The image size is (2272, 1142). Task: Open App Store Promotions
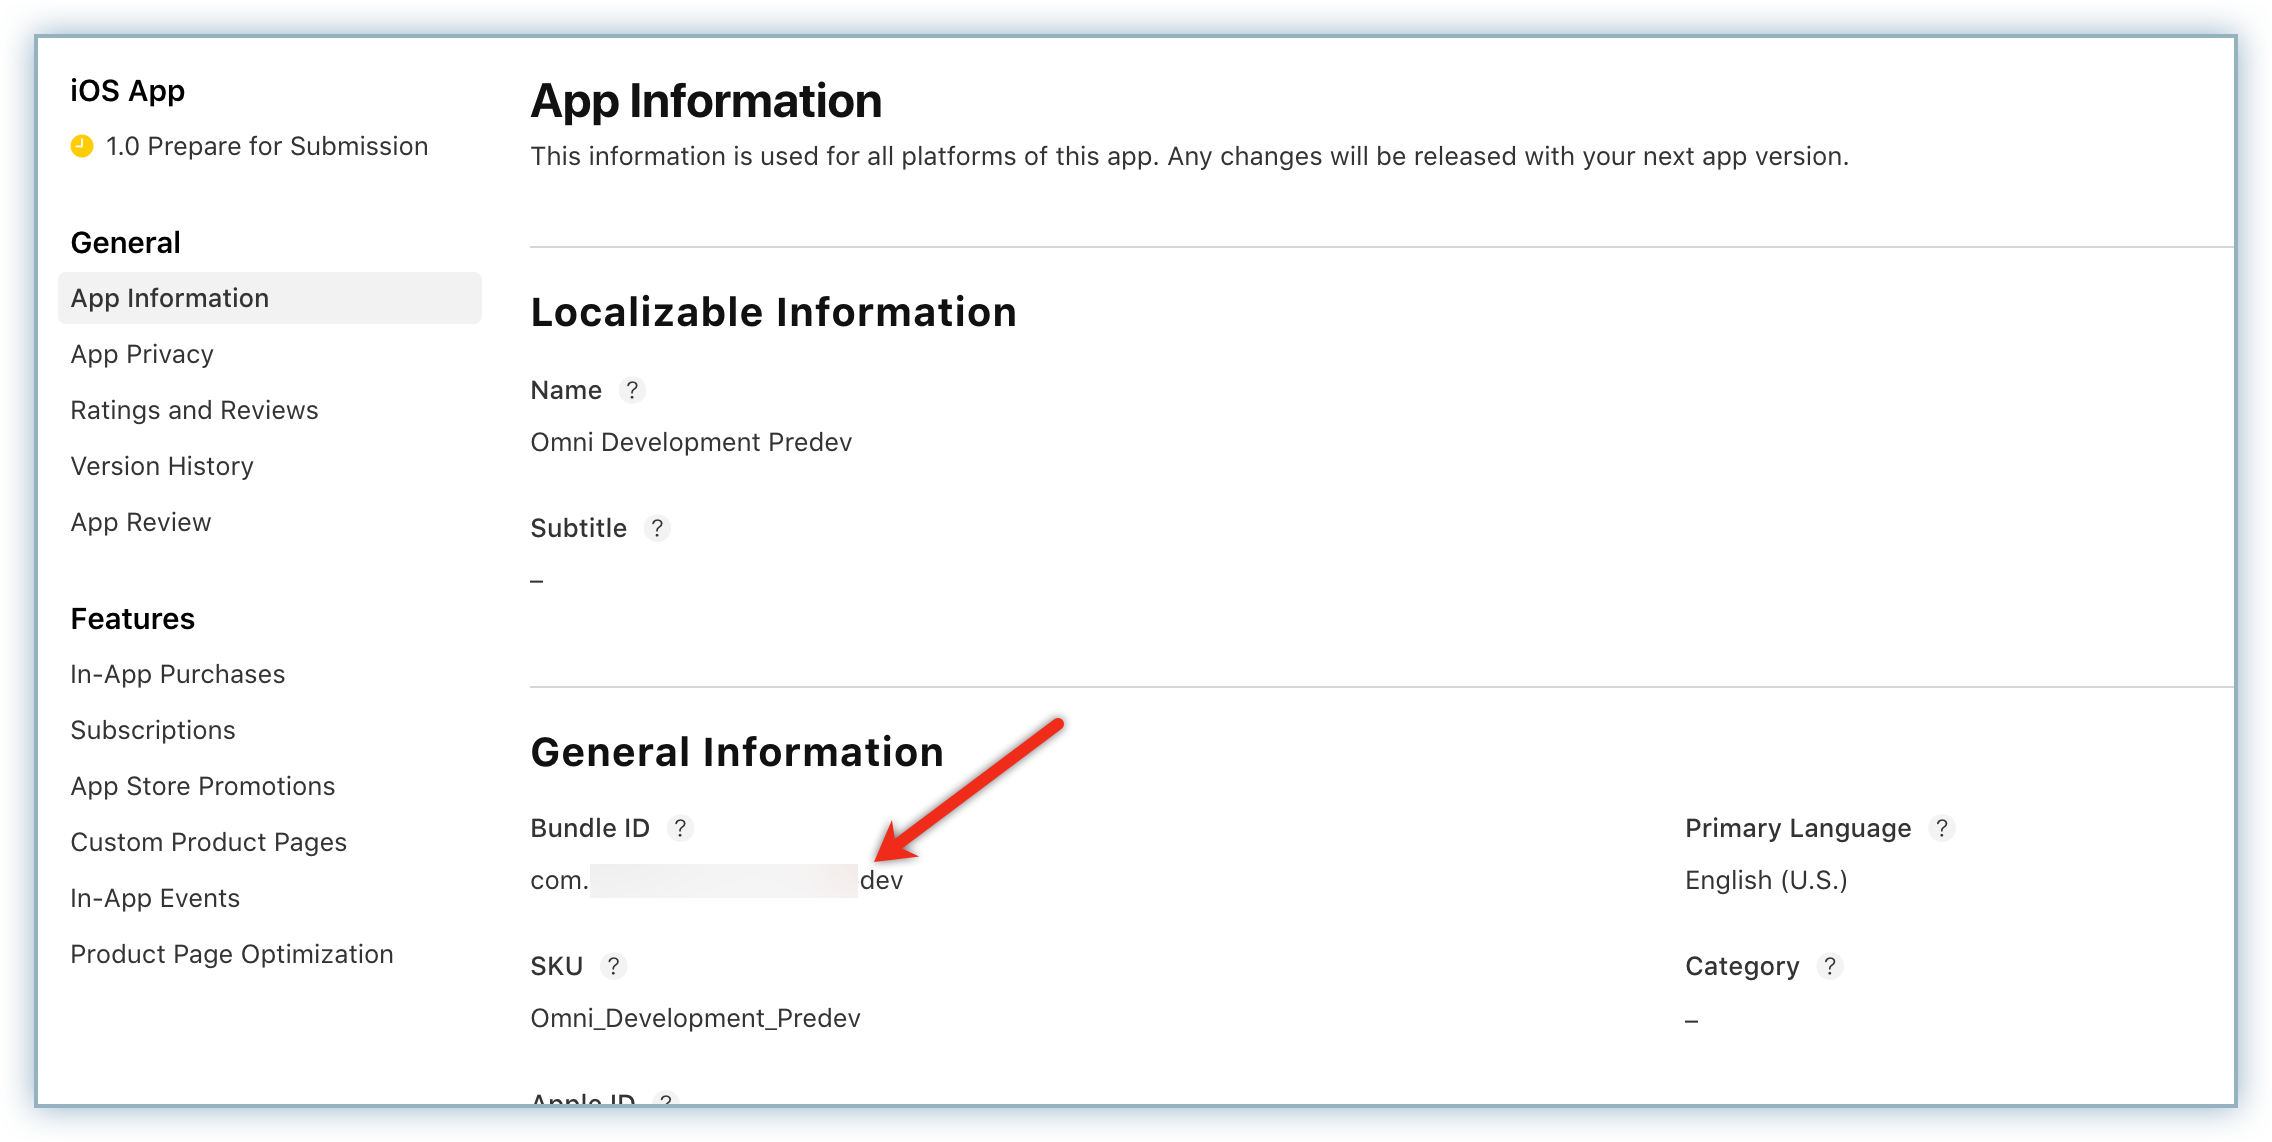[x=203, y=786]
